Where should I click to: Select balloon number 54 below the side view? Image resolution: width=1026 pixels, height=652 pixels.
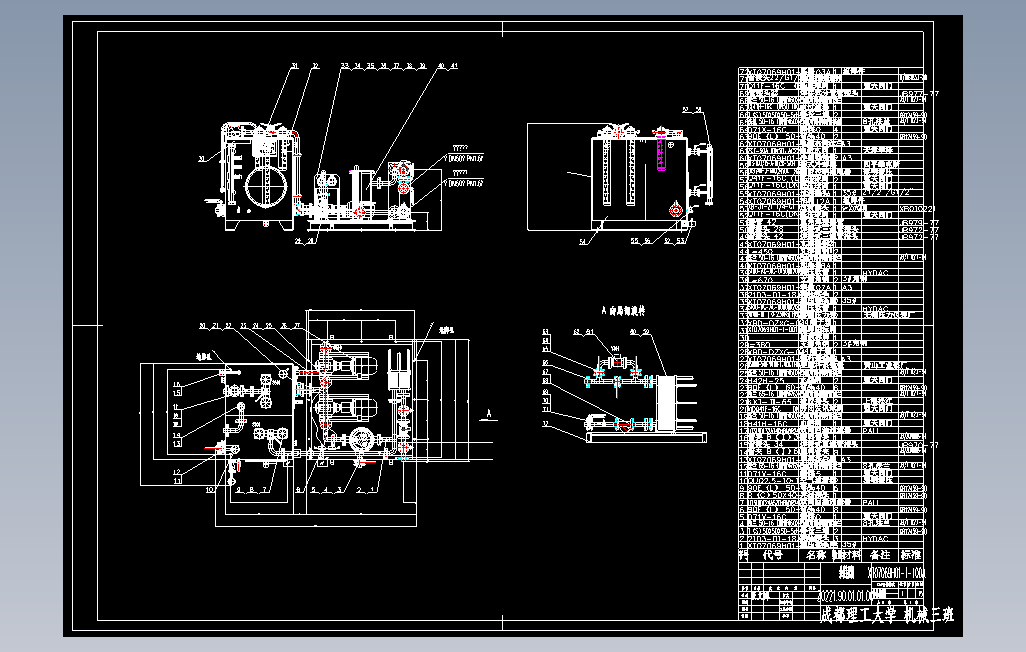(582, 242)
